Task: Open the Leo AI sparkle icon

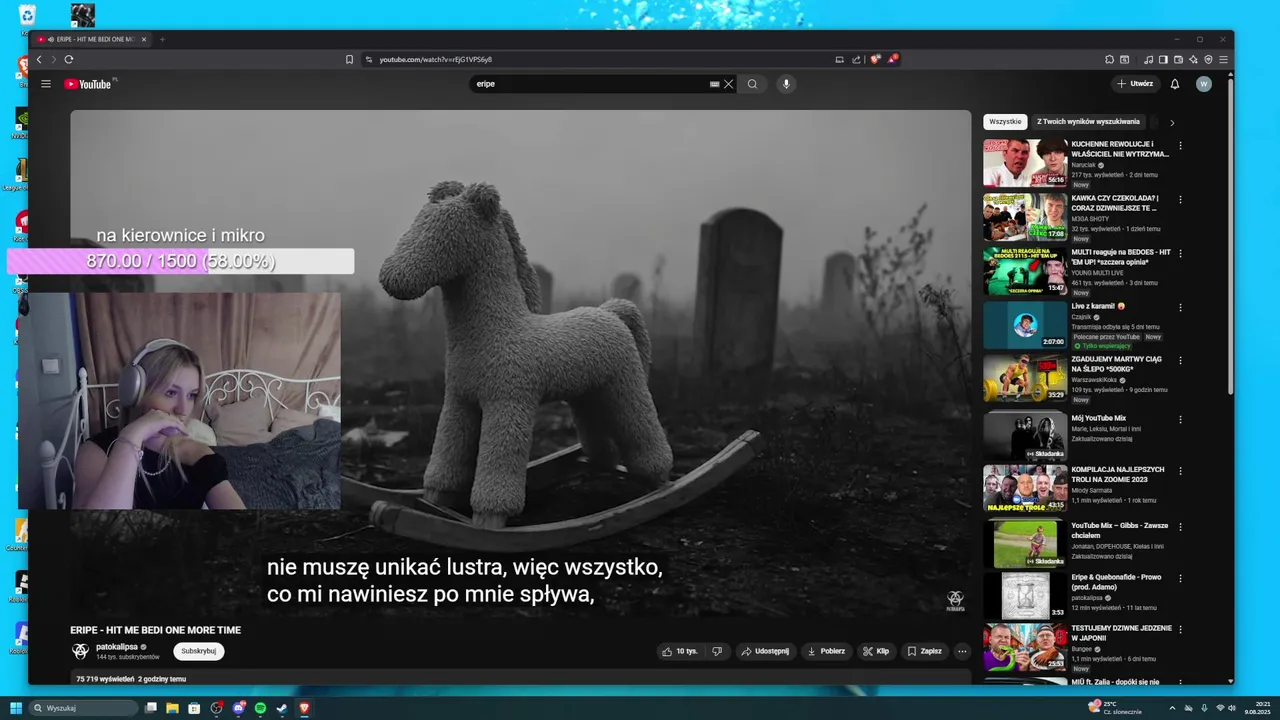Action: (x=1193, y=59)
